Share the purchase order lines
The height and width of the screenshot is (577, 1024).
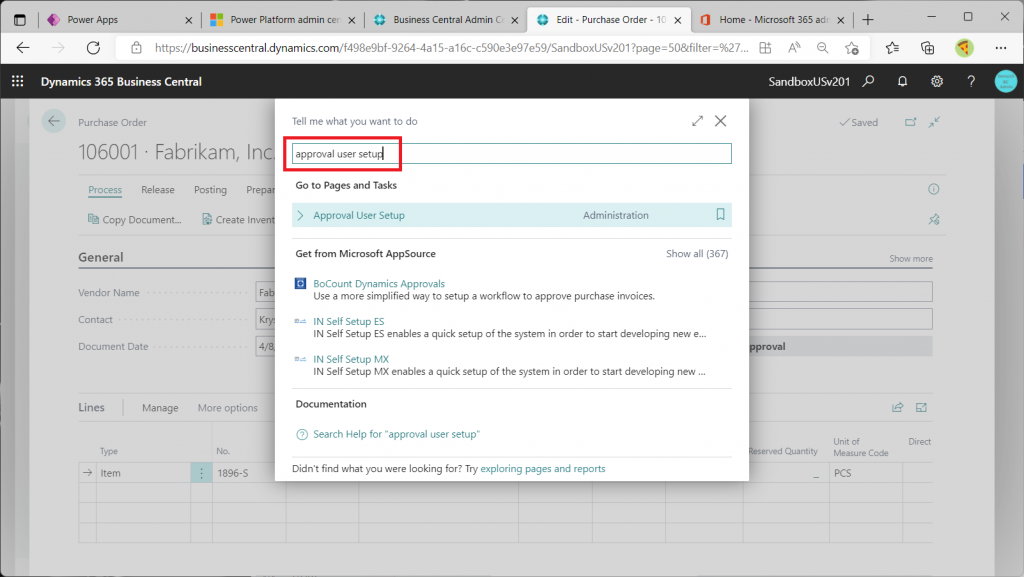898,407
